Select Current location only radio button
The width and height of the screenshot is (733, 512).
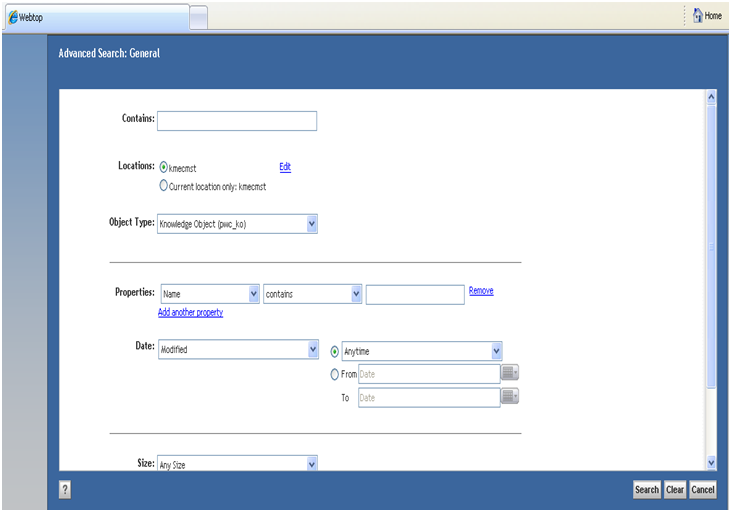pos(163,186)
